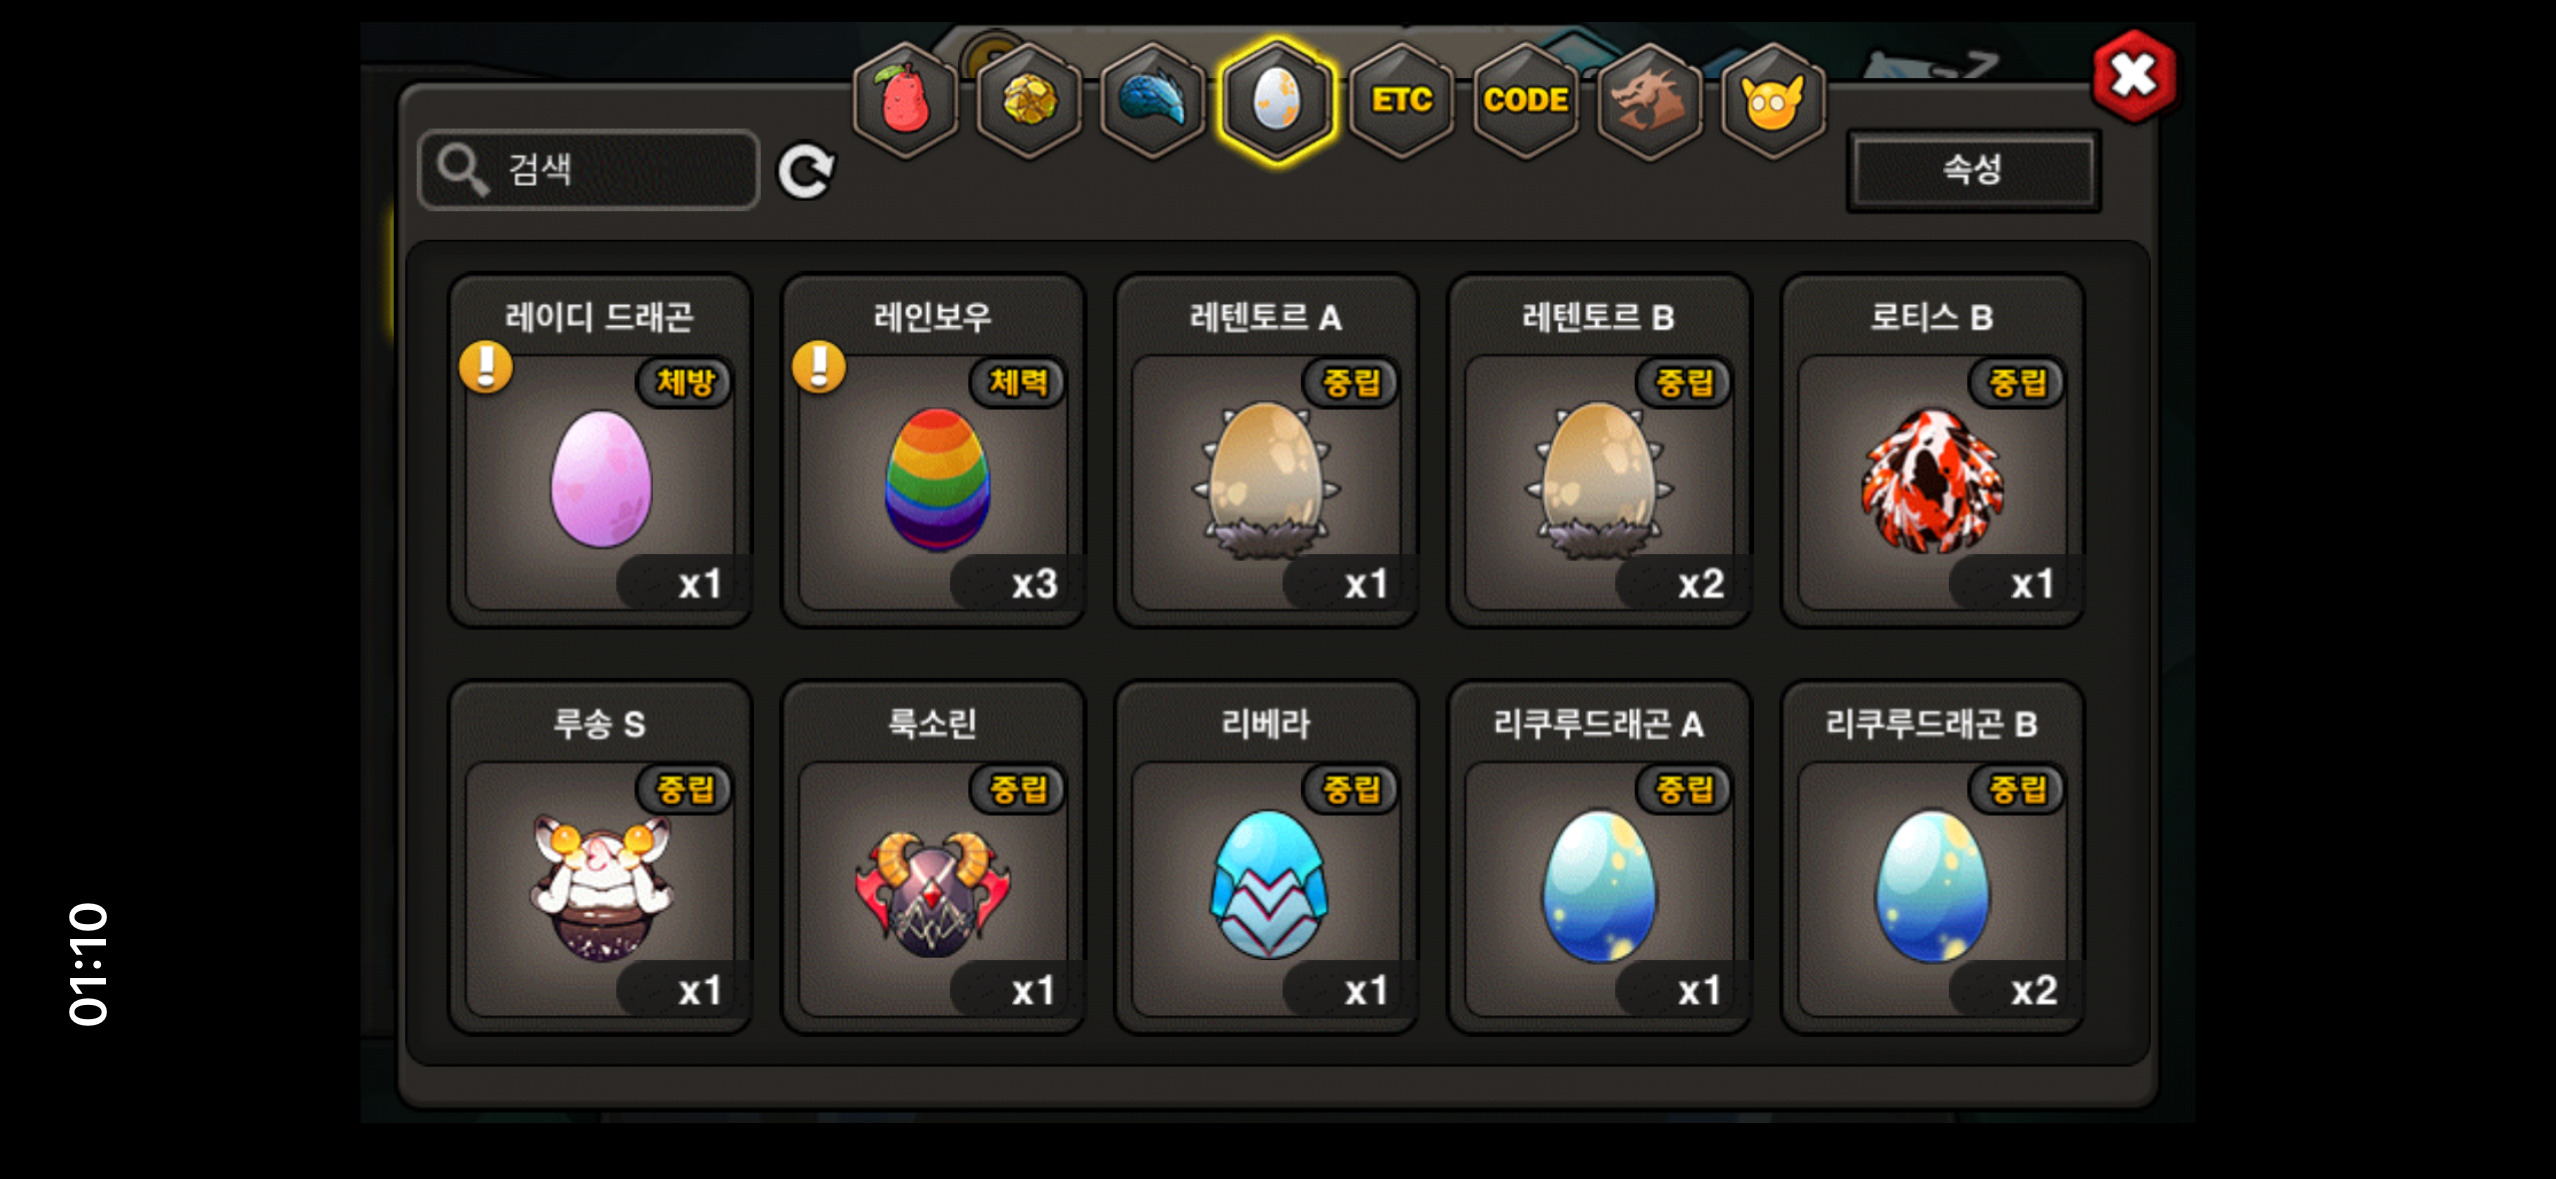Pick the 룩소린 horned egg
Viewport: 2556px width, 1179px height.
933,858
